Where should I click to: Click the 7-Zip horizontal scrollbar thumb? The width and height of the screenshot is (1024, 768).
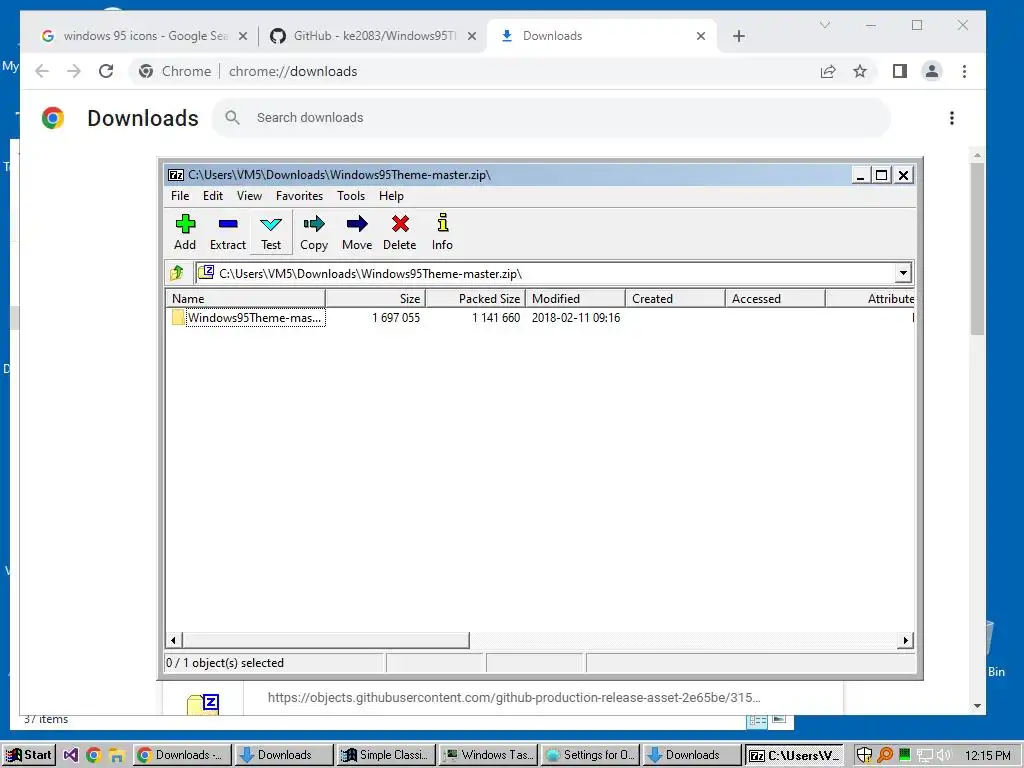point(325,640)
